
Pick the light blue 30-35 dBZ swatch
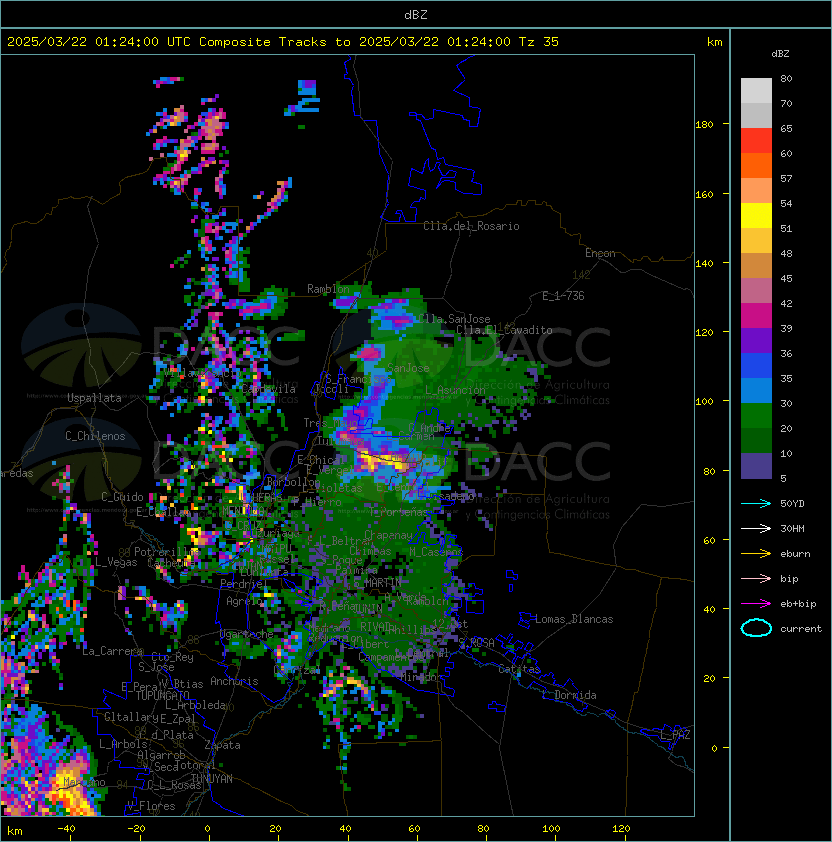[756, 390]
